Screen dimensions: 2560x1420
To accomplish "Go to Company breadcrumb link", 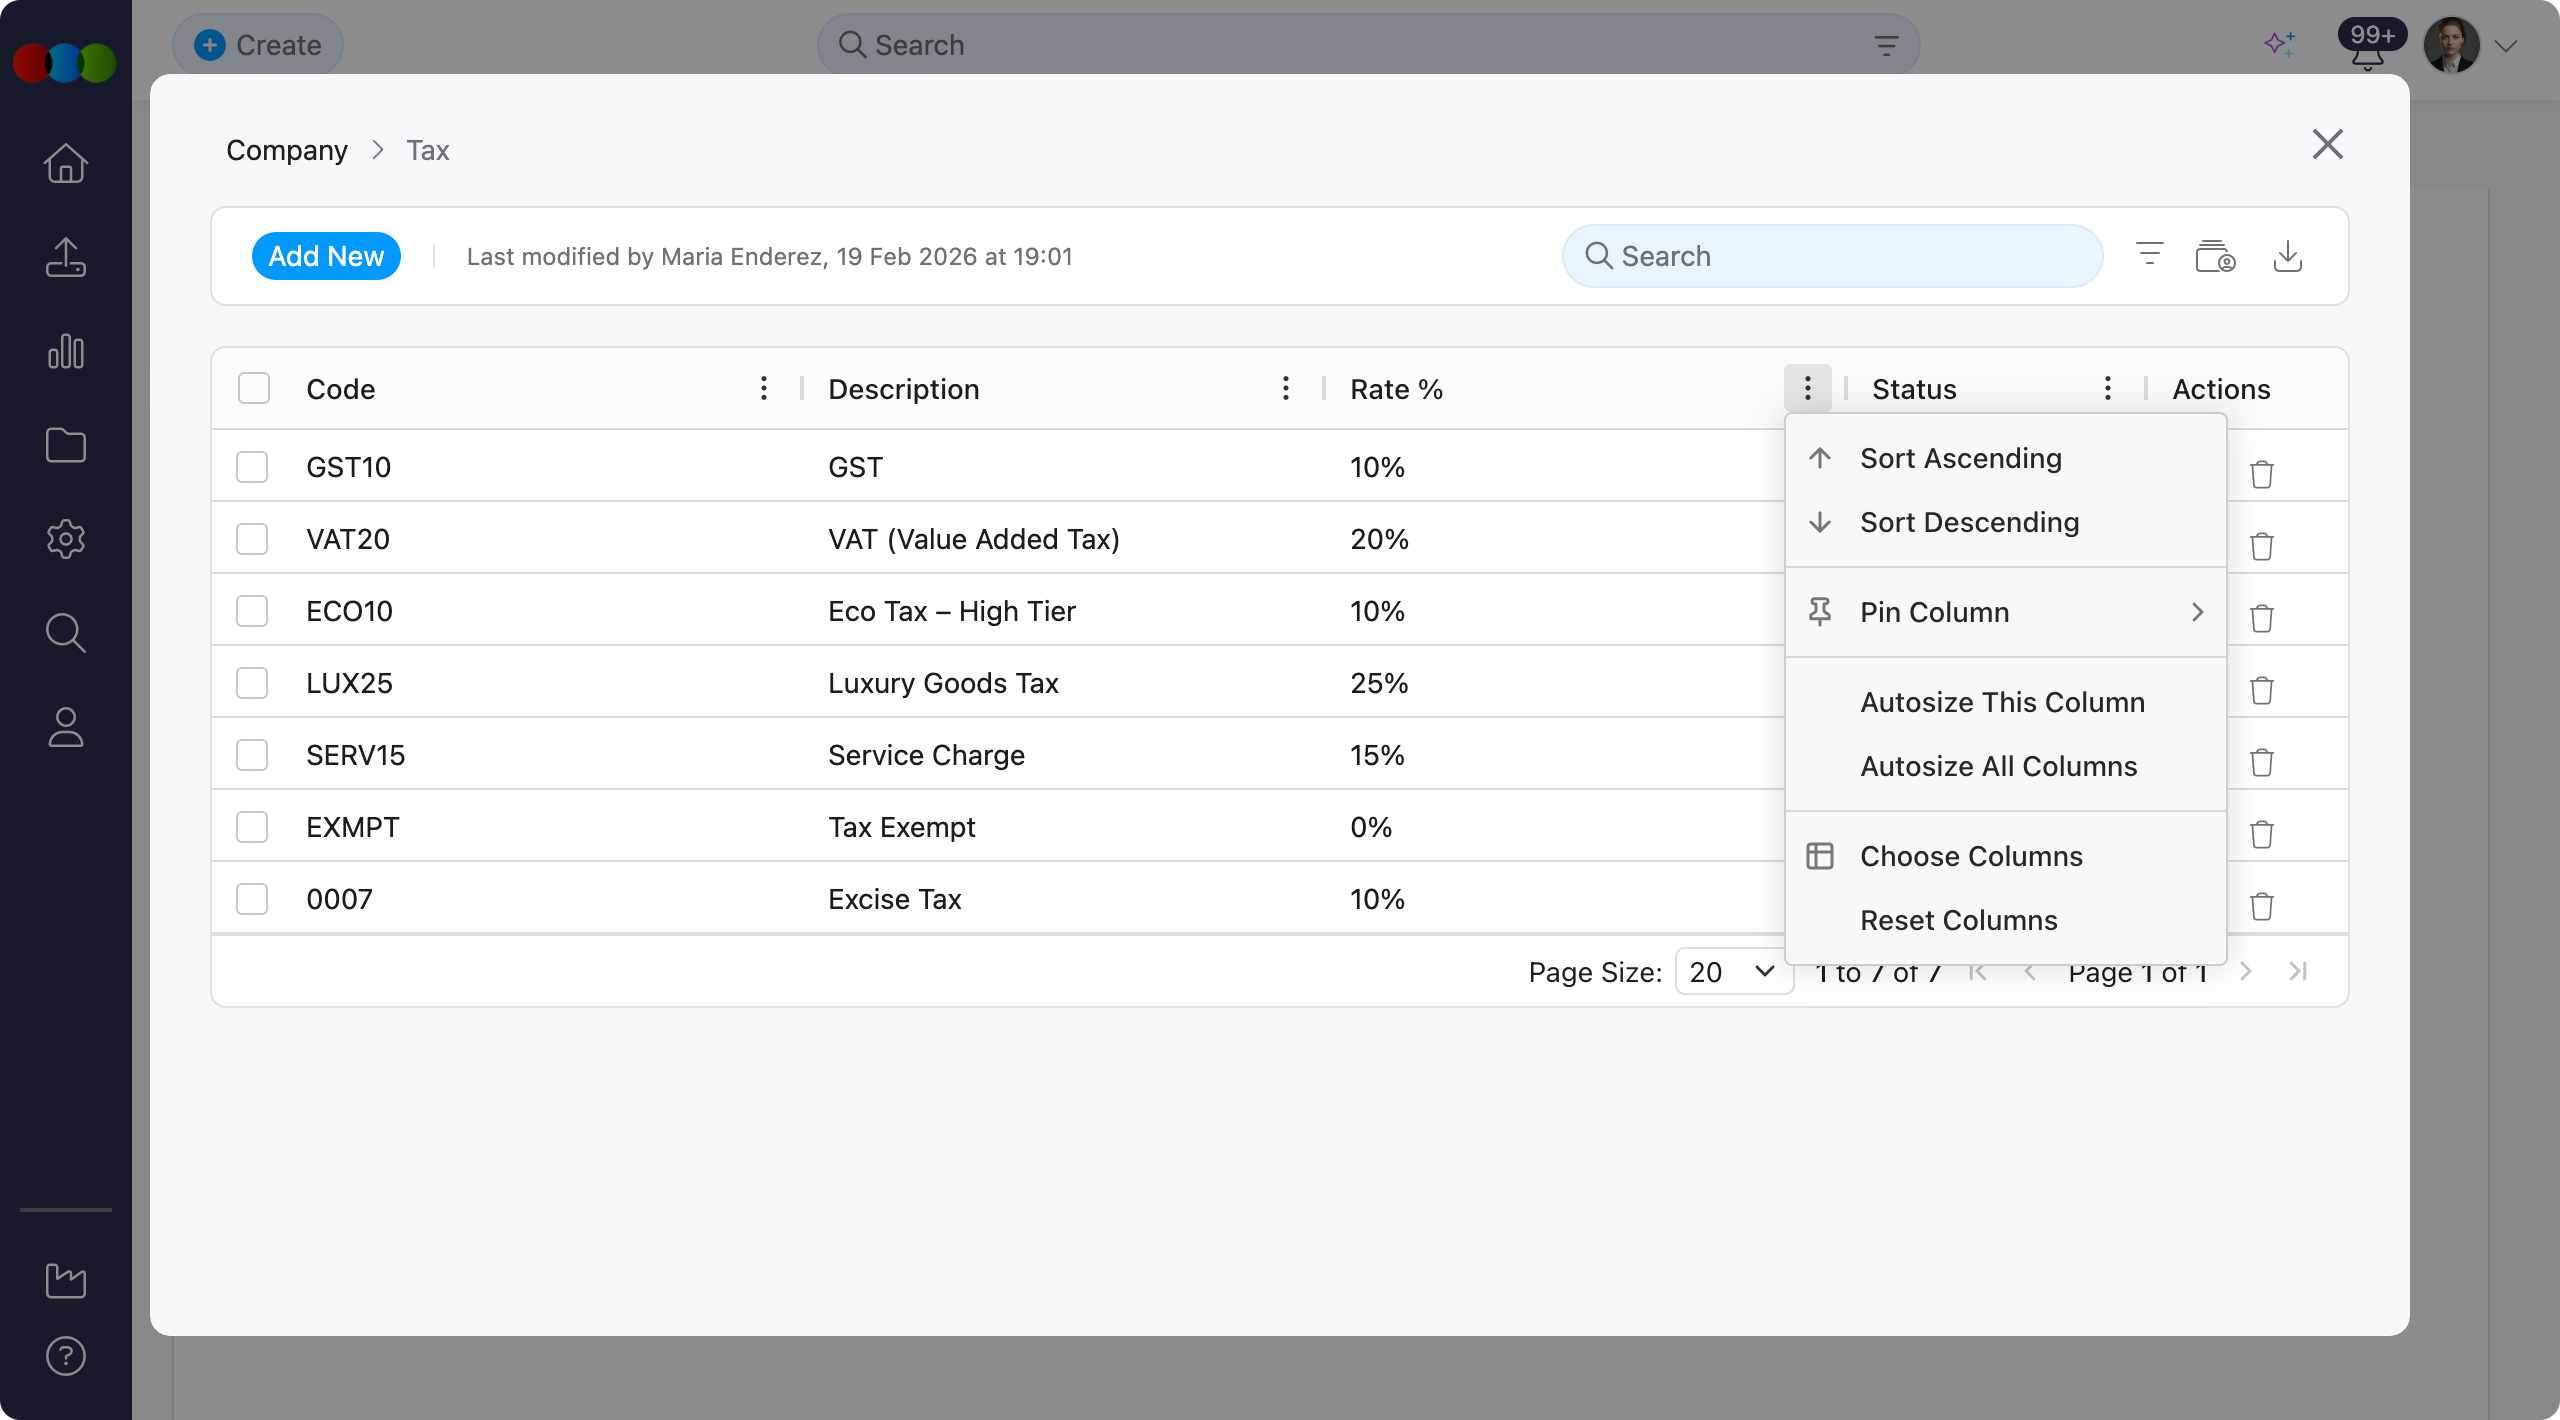I will point(287,150).
